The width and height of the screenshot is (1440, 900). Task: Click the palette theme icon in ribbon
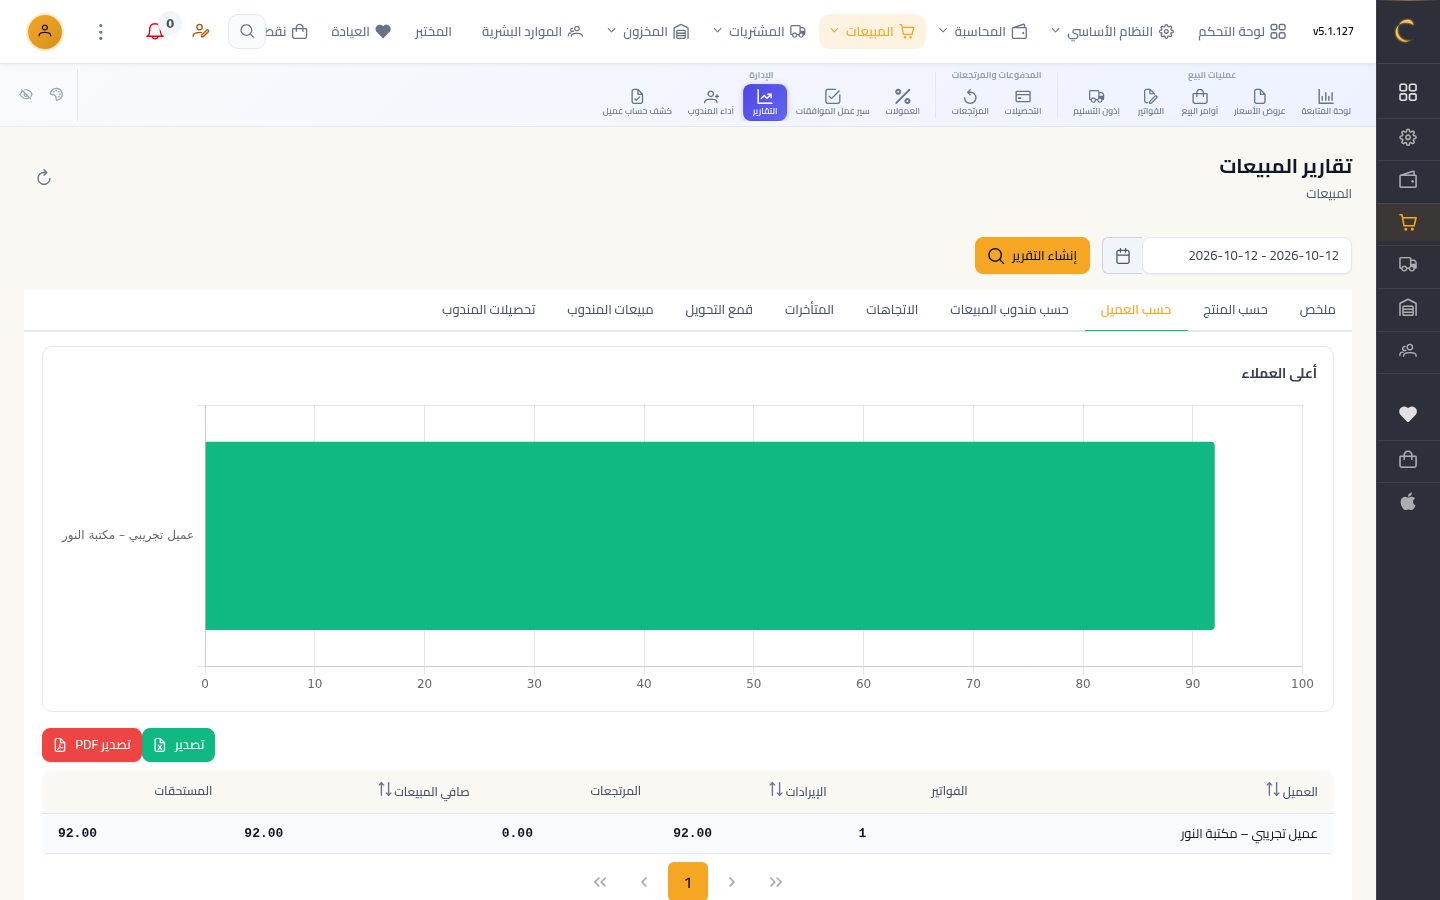point(56,94)
